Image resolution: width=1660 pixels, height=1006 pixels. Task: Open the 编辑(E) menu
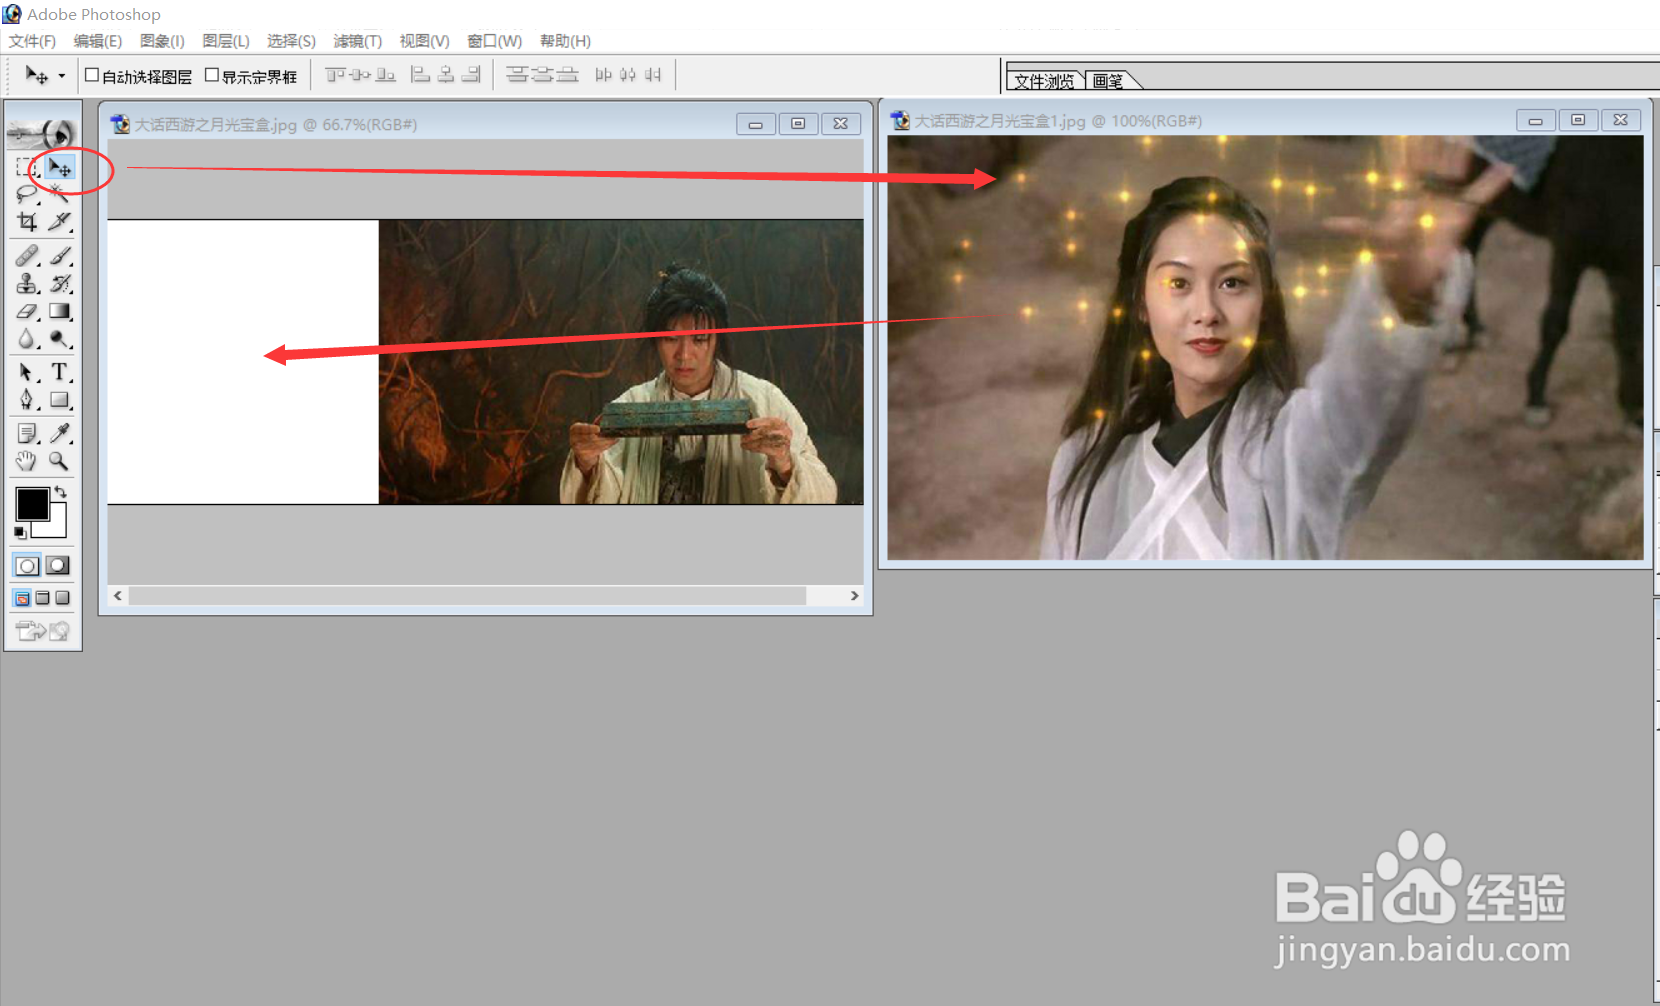pos(98,41)
